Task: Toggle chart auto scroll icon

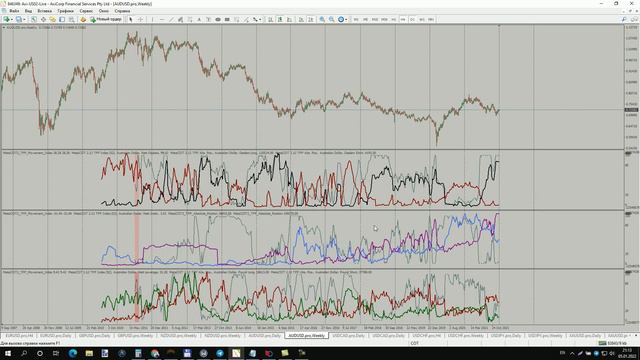Action: coord(301,19)
